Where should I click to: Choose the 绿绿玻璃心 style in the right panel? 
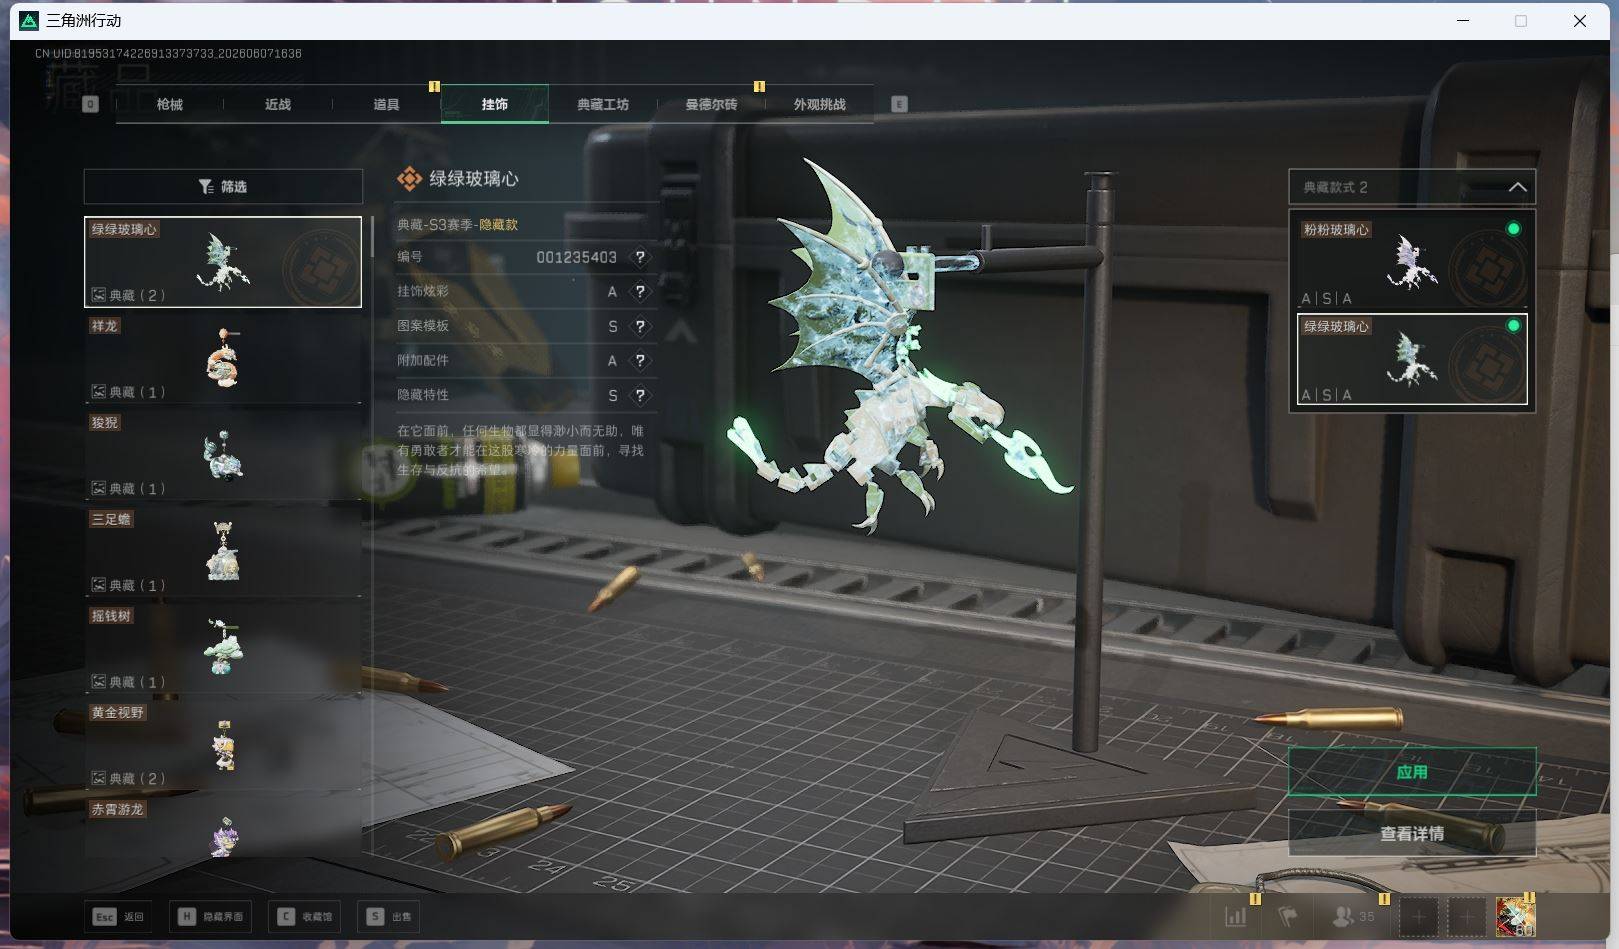pyautogui.click(x=1411, y=359)
